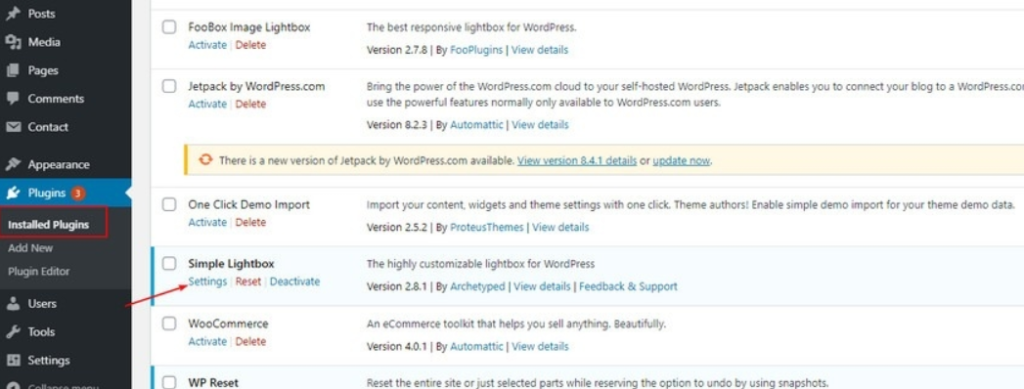Viewport: 1024px width, 389px height.
Task: Open Installed Plugins submenu item
Action: (48, 225)
